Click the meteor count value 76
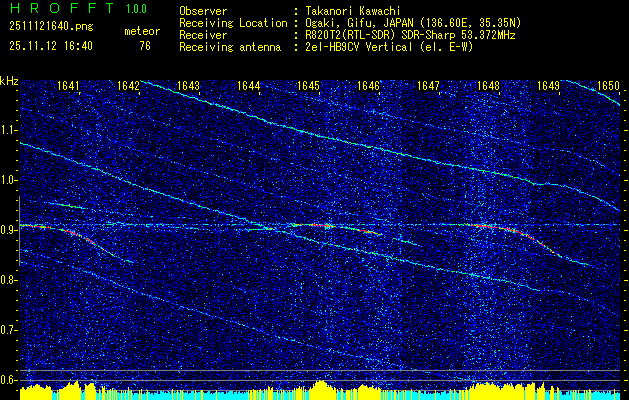This screenshot has width=629, height=400. tap(145, 46)
